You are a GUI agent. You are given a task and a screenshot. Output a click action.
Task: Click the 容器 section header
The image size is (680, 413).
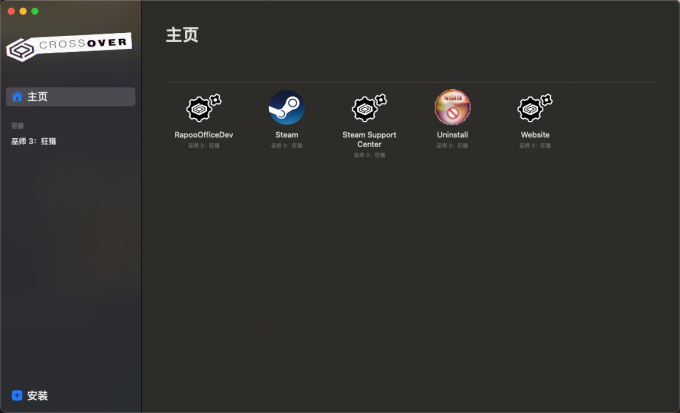[17, 126]
